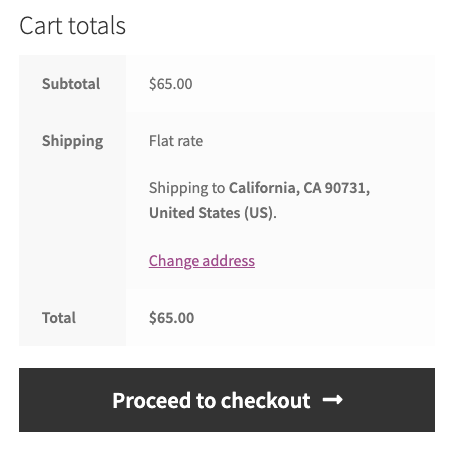The width and height of the screenshot is (455, 469).
Task: Click the United States (US) text
Action: tap(212, 213)
